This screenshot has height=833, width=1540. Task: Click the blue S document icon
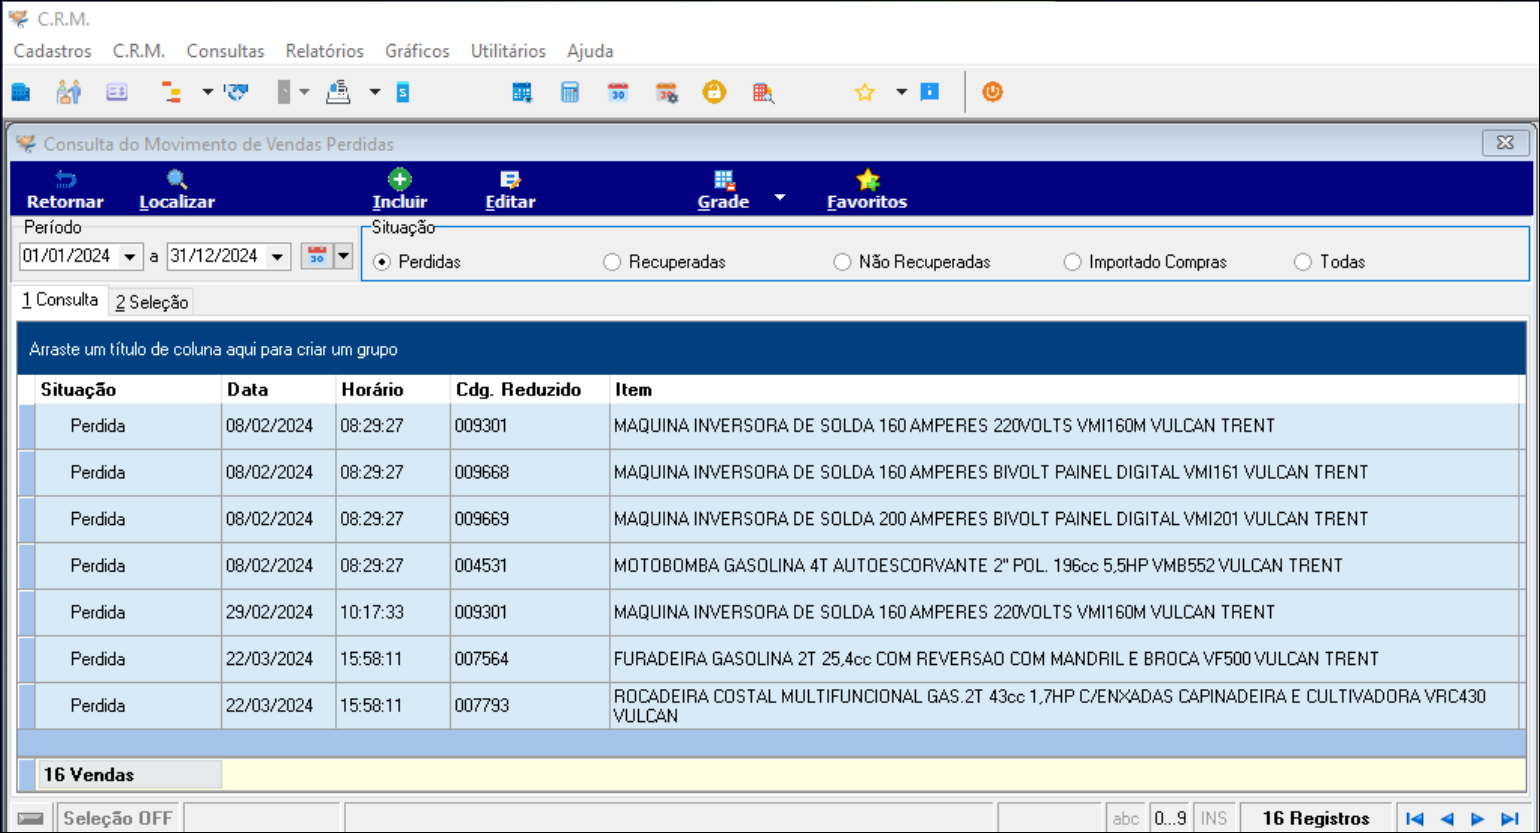402,93
